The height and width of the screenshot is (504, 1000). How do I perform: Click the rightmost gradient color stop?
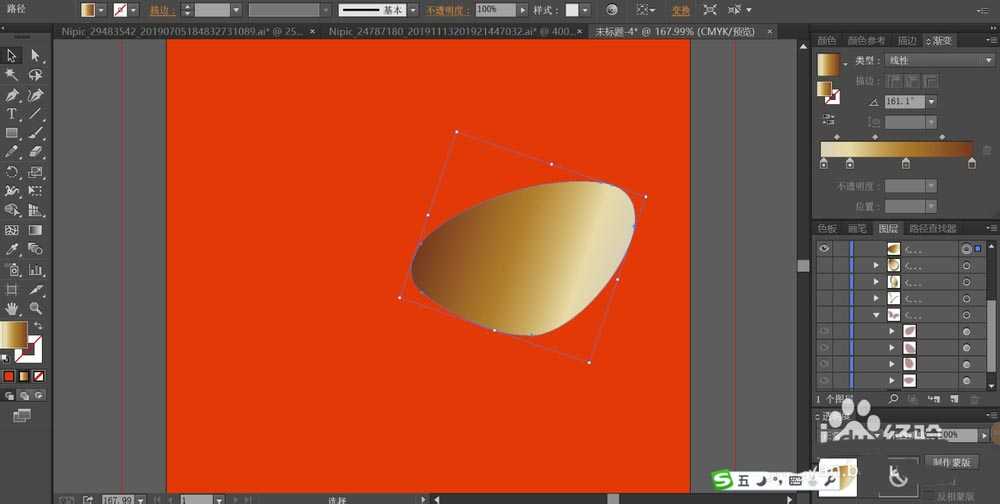(971, 164)
